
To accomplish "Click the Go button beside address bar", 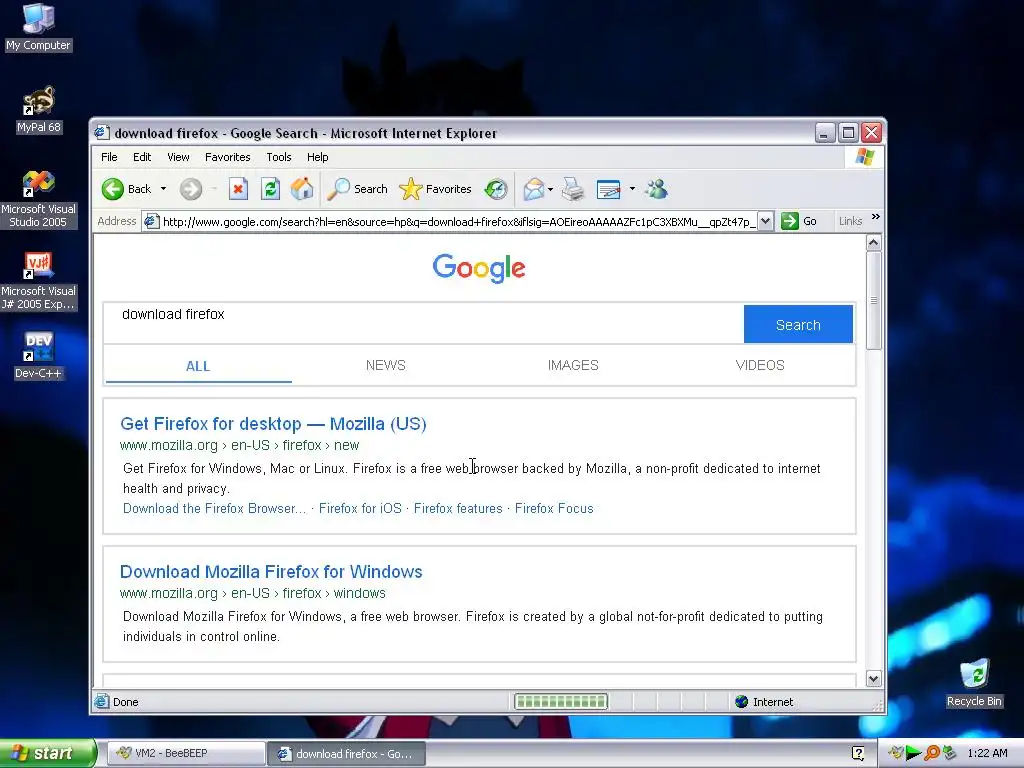I will (799, 221).
